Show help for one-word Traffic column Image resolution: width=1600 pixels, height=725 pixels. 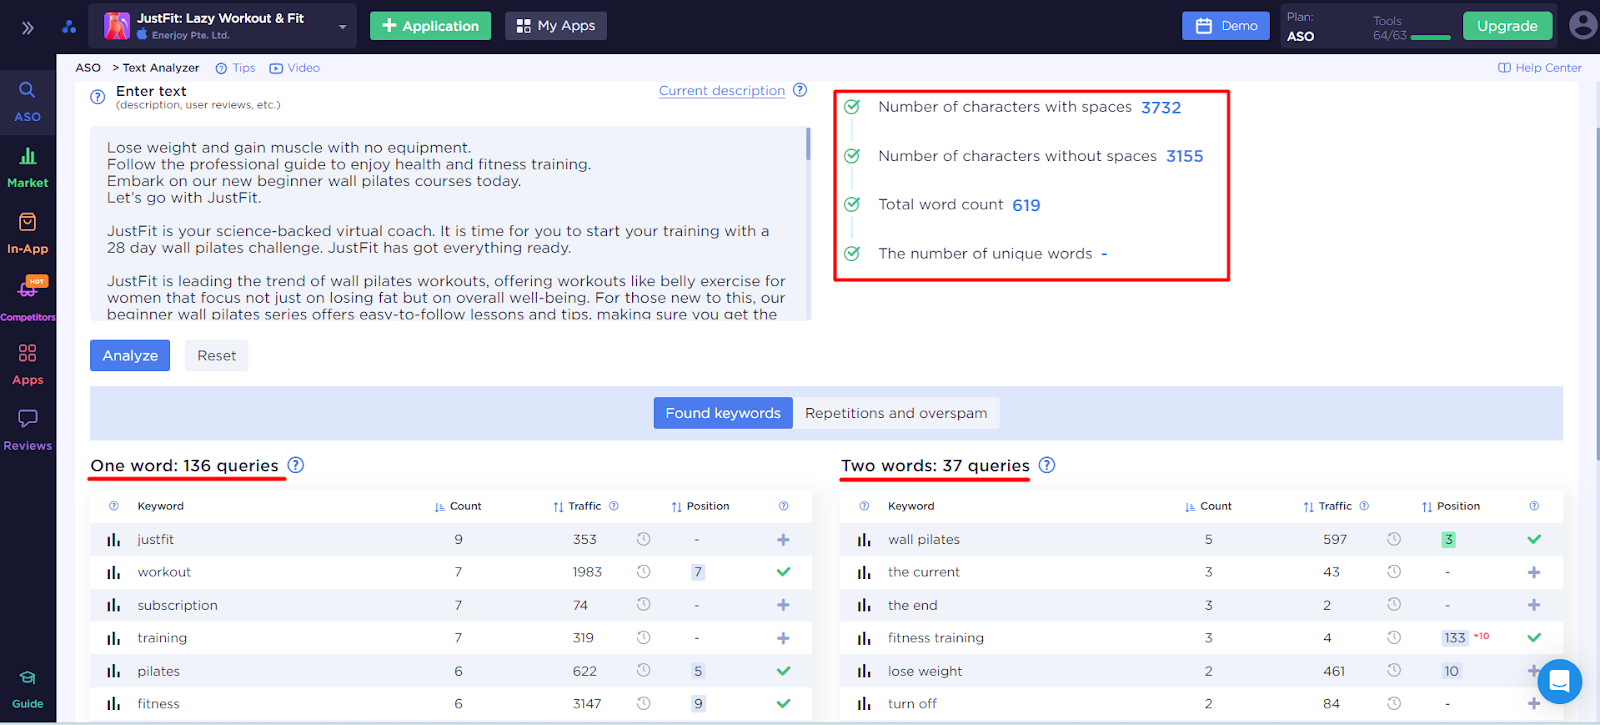[614, 506]
